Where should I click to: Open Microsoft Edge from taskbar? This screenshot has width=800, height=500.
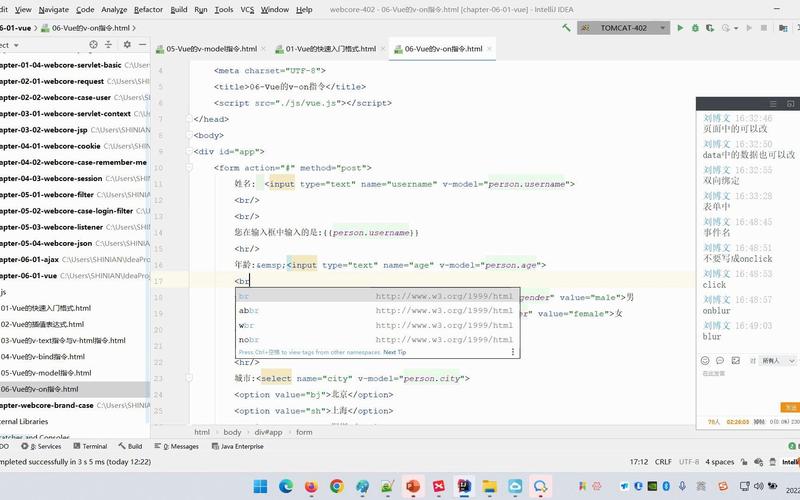286,486
